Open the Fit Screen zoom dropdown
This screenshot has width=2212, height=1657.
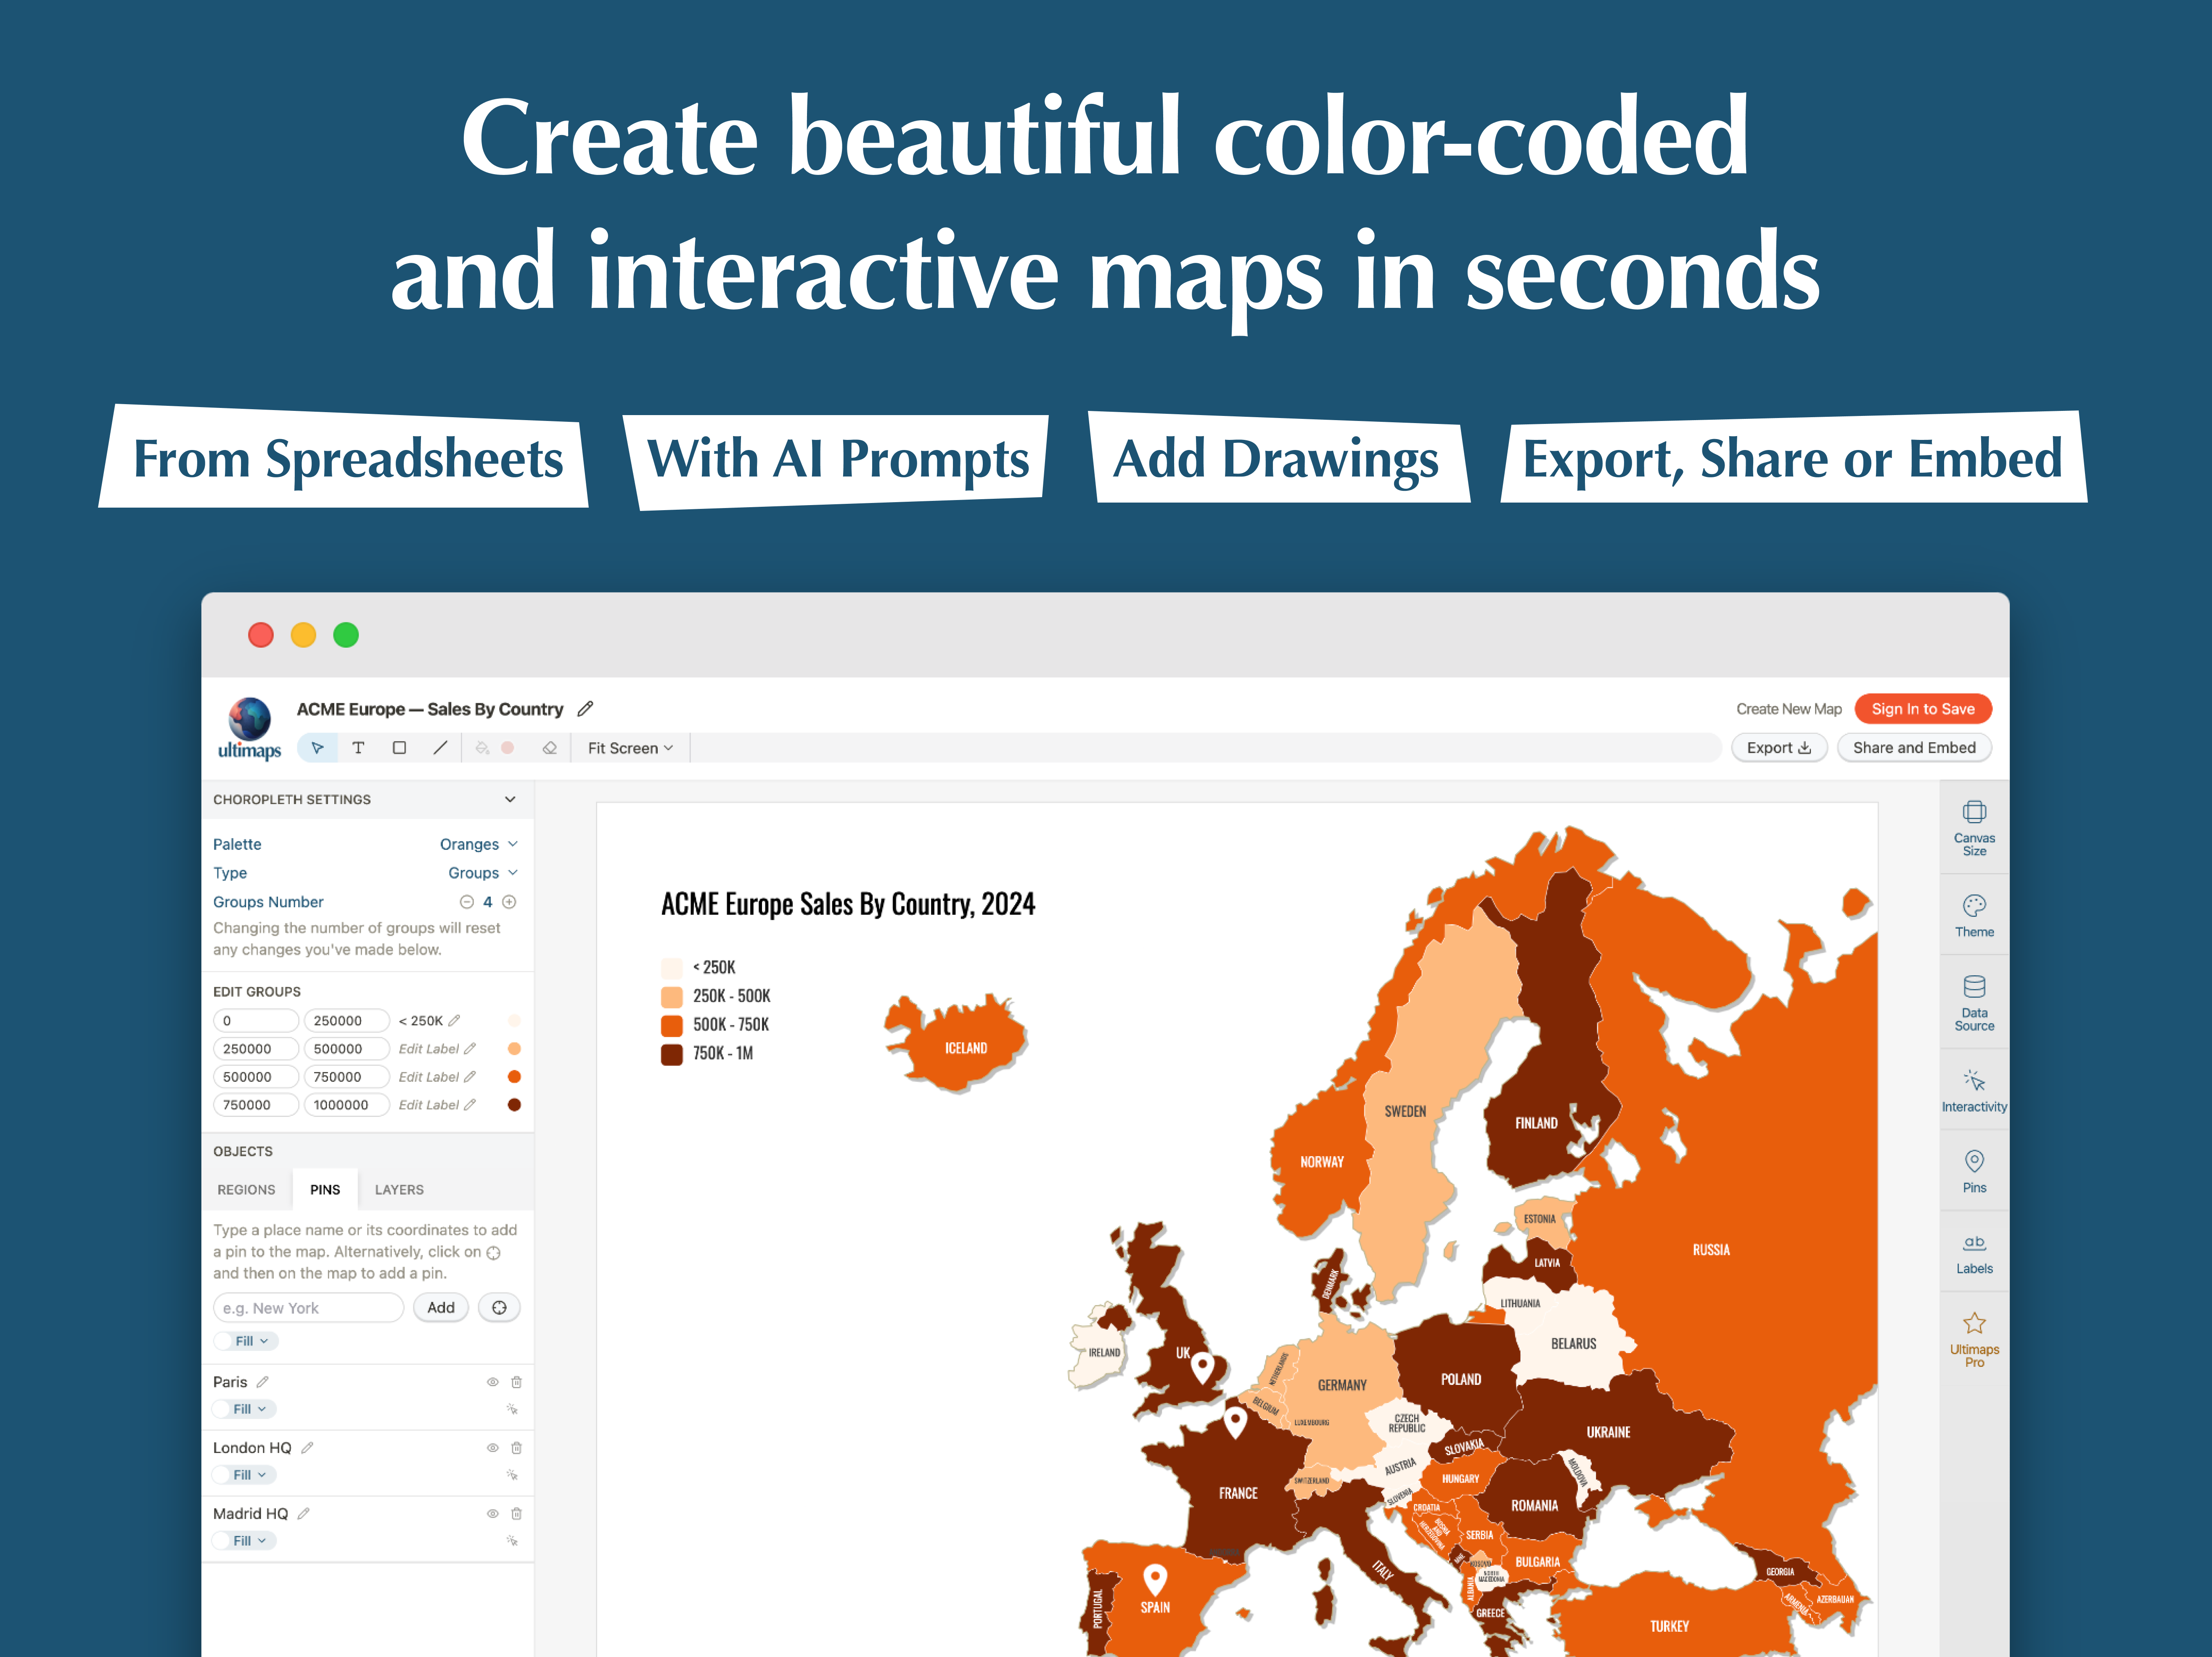coord(630,748)
